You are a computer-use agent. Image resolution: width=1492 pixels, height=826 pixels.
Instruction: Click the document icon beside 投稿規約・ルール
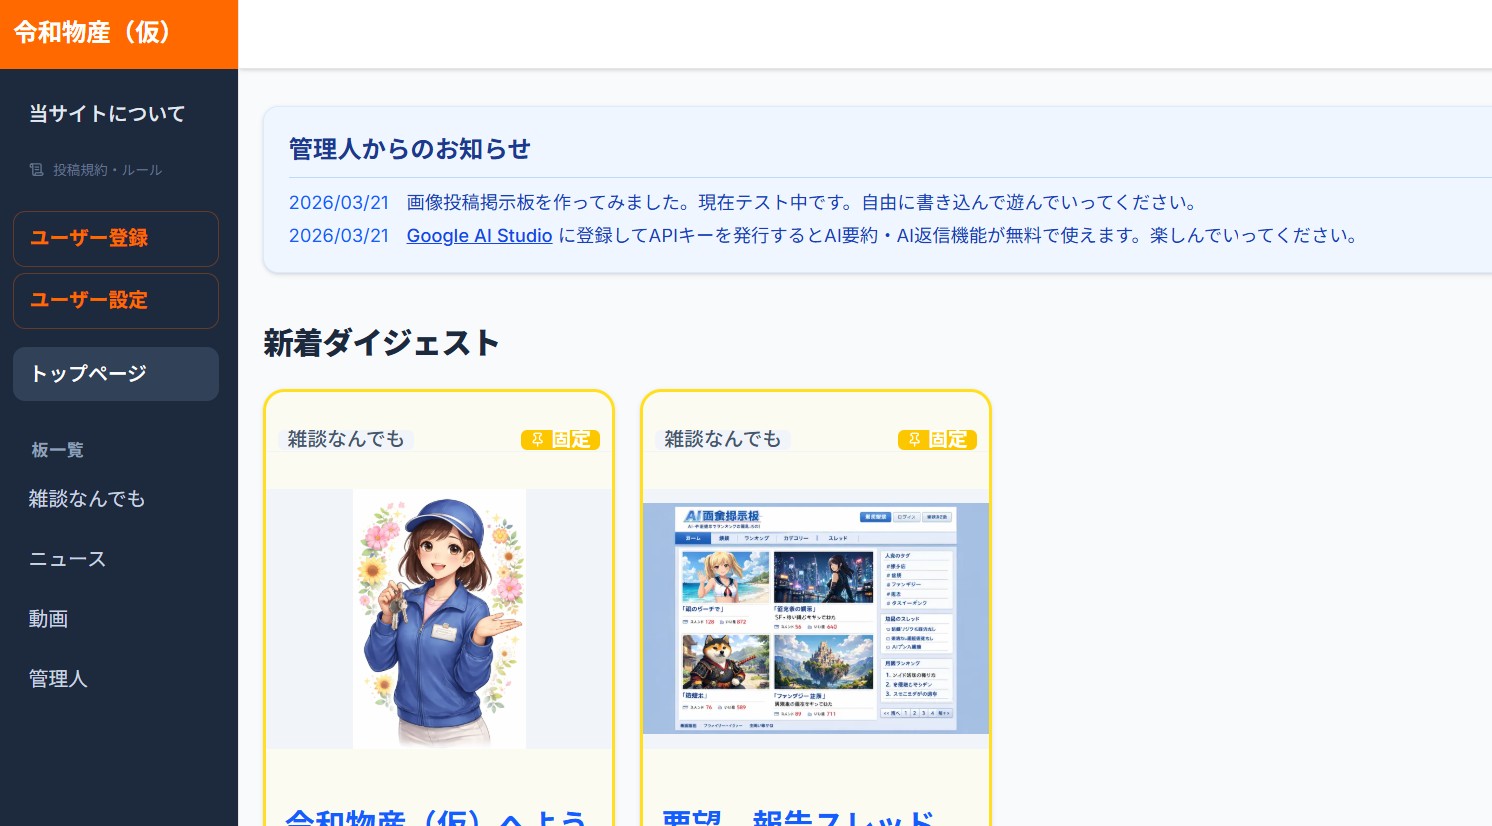pos(36,170)
